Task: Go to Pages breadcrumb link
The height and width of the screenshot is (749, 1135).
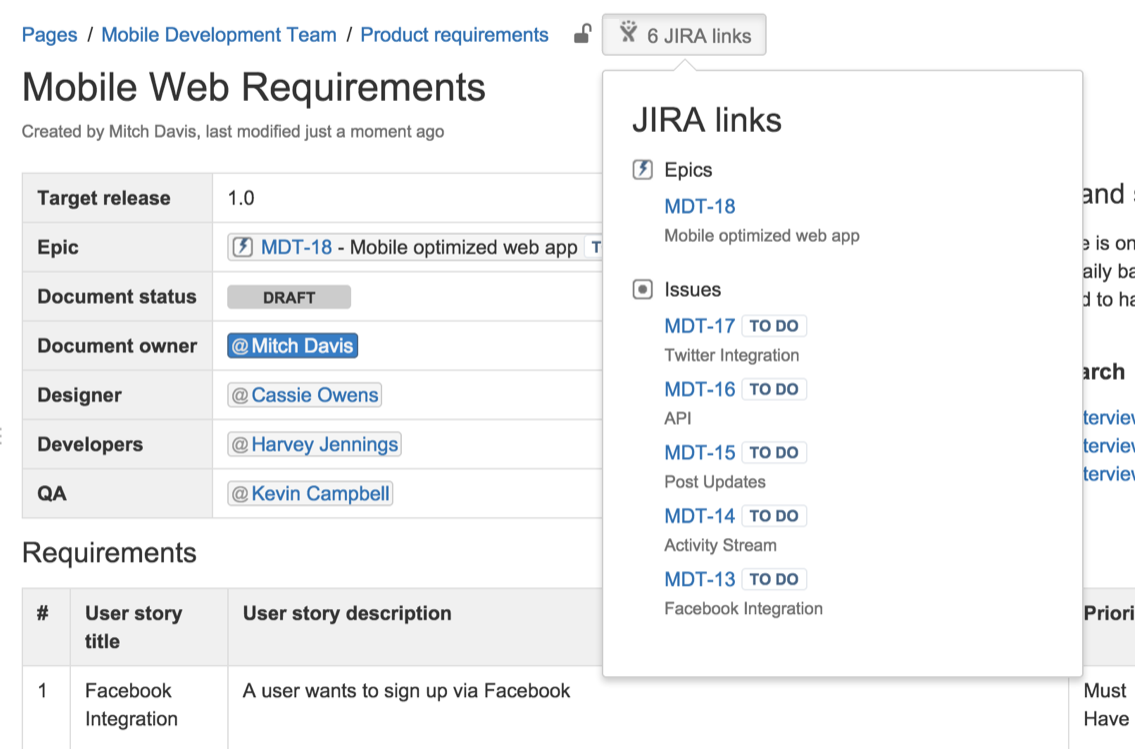Action: tap(49, 35)
